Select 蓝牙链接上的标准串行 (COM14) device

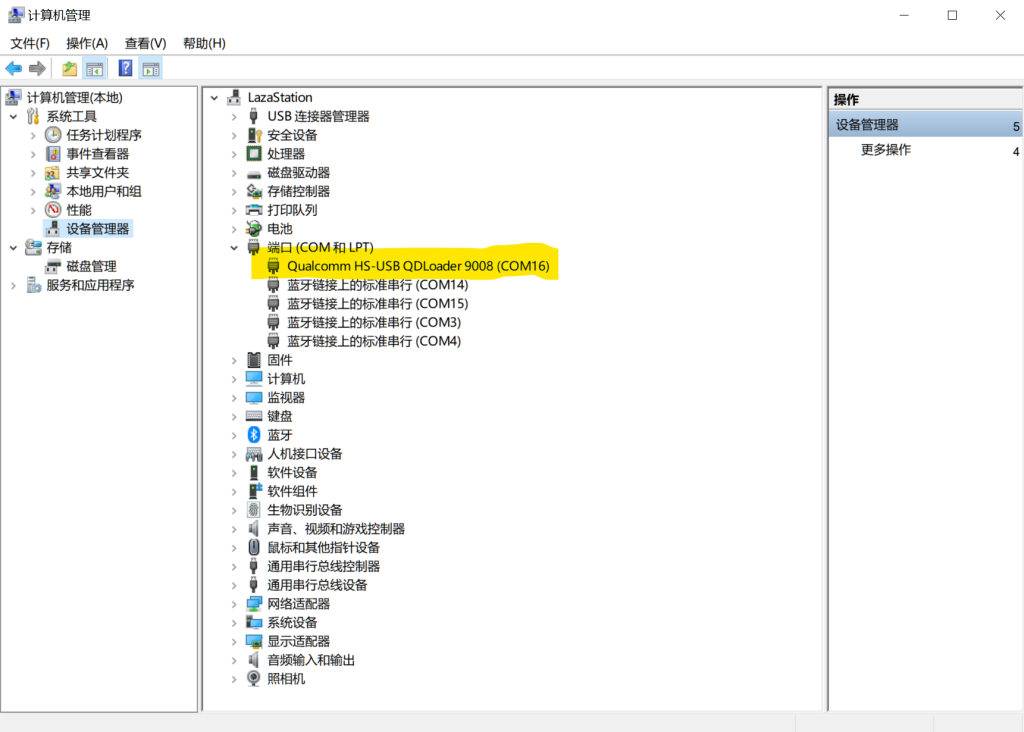377,285
